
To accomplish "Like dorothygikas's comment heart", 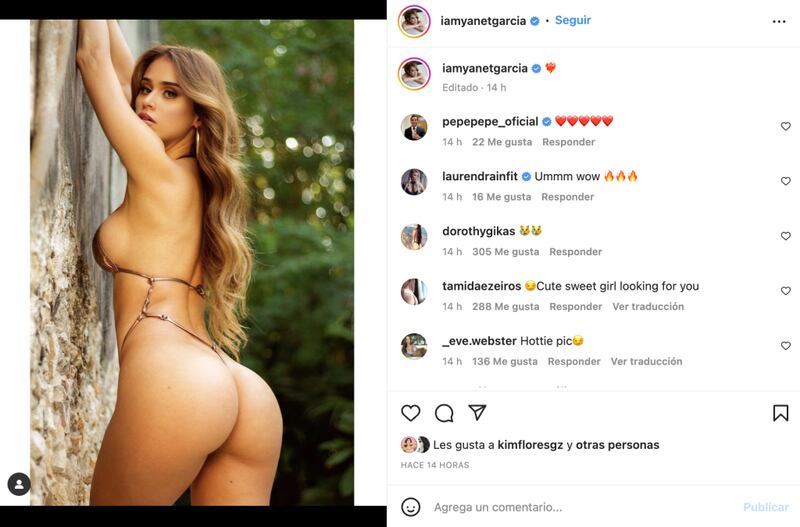I will click(786, 236).
